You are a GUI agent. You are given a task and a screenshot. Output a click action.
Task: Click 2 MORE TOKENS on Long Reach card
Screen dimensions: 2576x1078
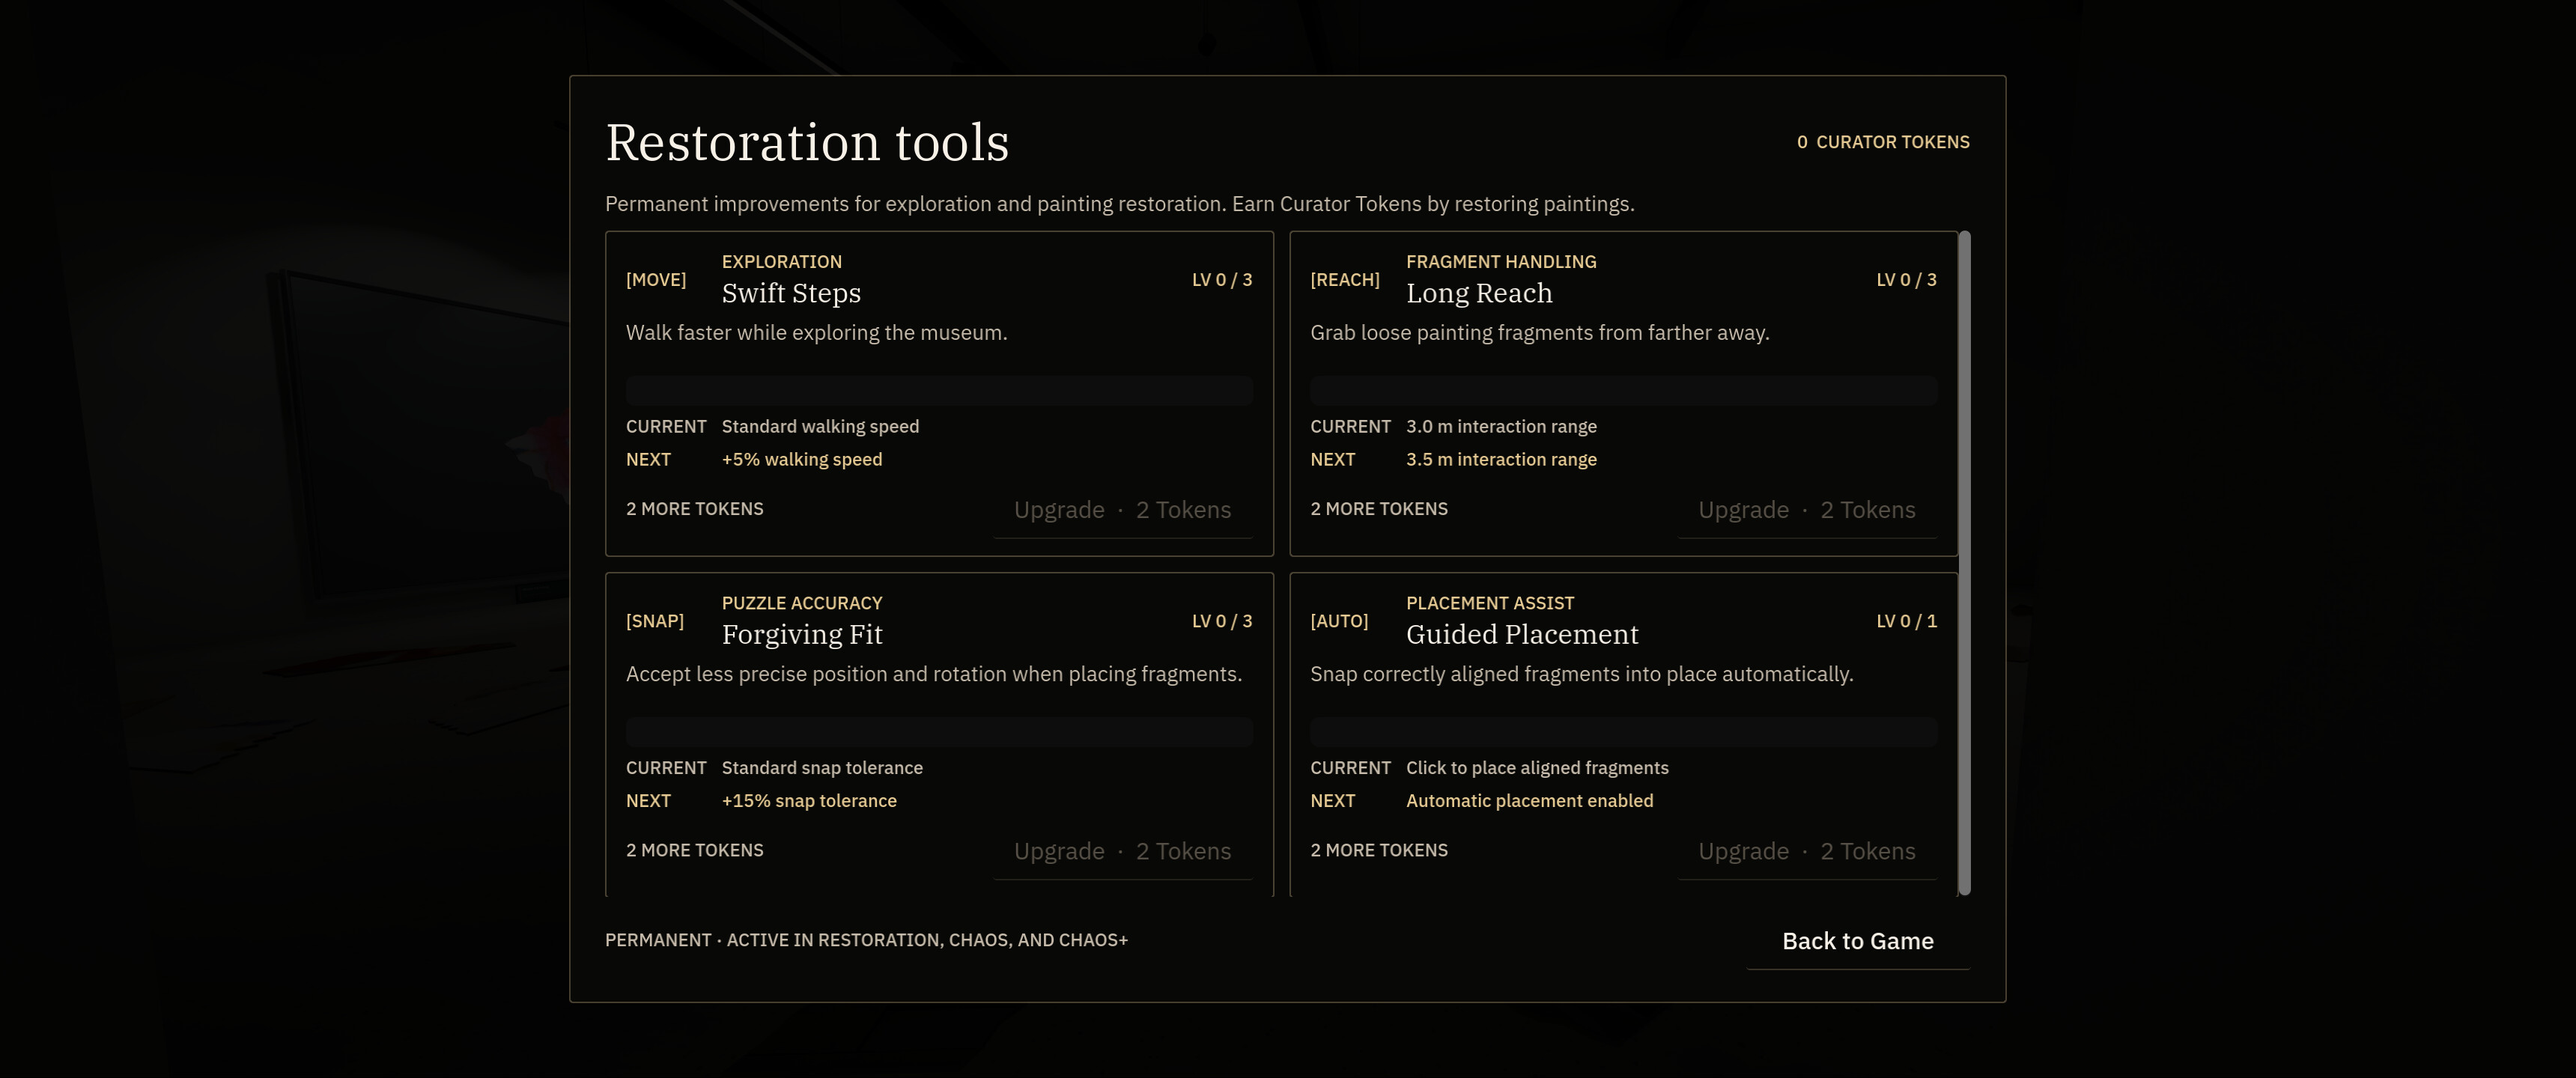1379,509
